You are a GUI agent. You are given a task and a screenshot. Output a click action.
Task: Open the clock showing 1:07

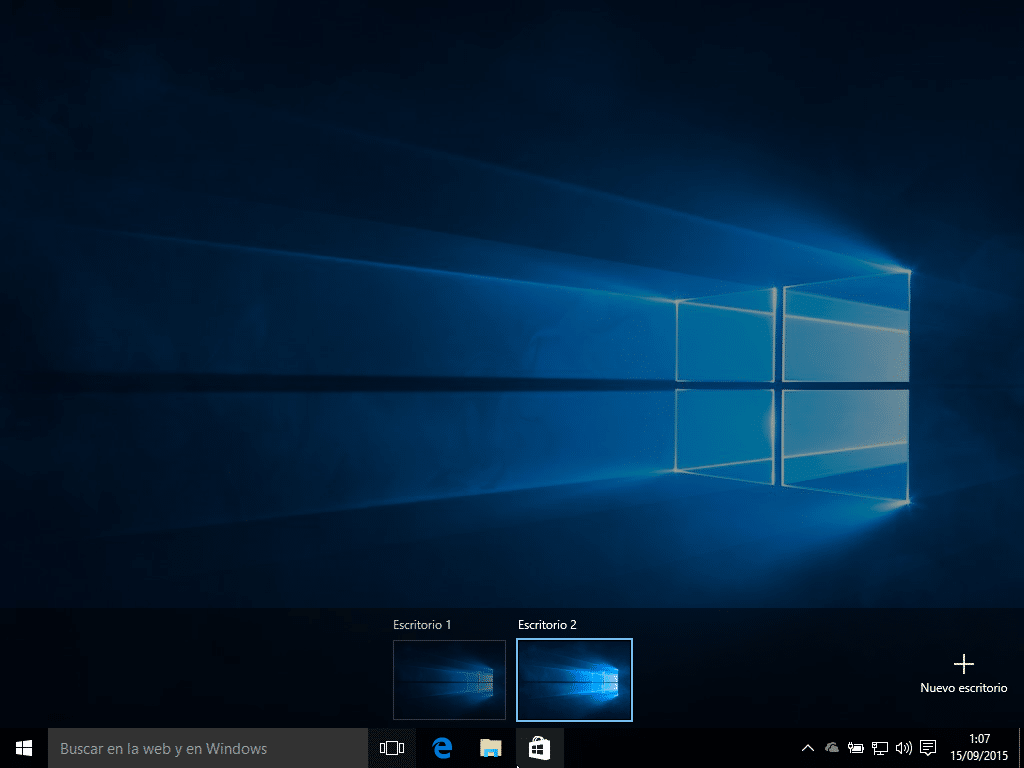pyautogui.click(x=980, y=739)
